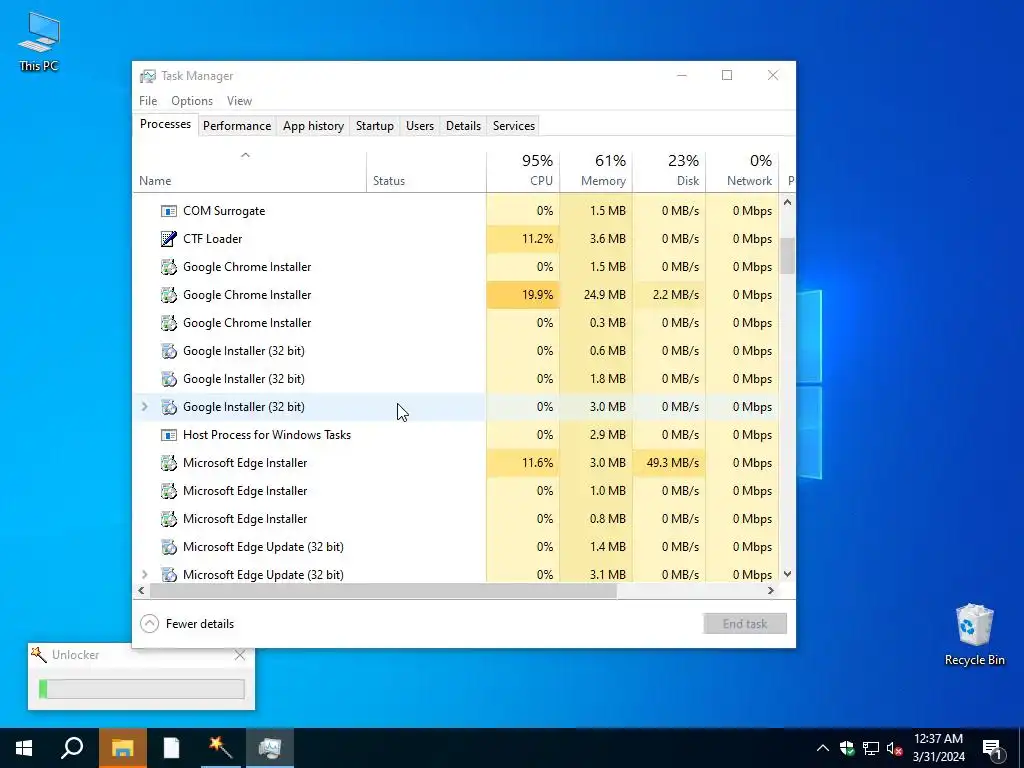1024x768 pixels.
Task: Click the CTF Loader pen icon
Action: (168, 239)
